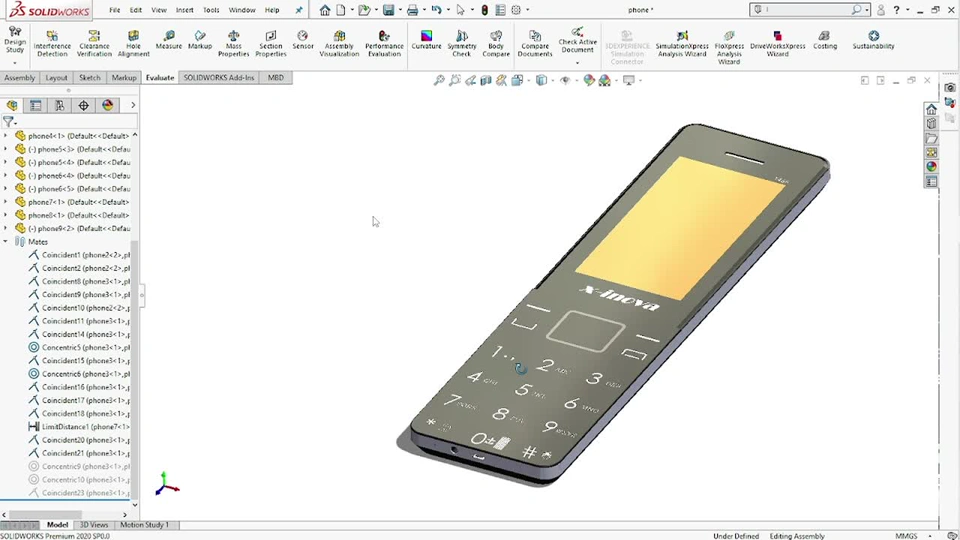The image size is (960, 540).
Task: Open Assembly Visualization
Action: 339,43
